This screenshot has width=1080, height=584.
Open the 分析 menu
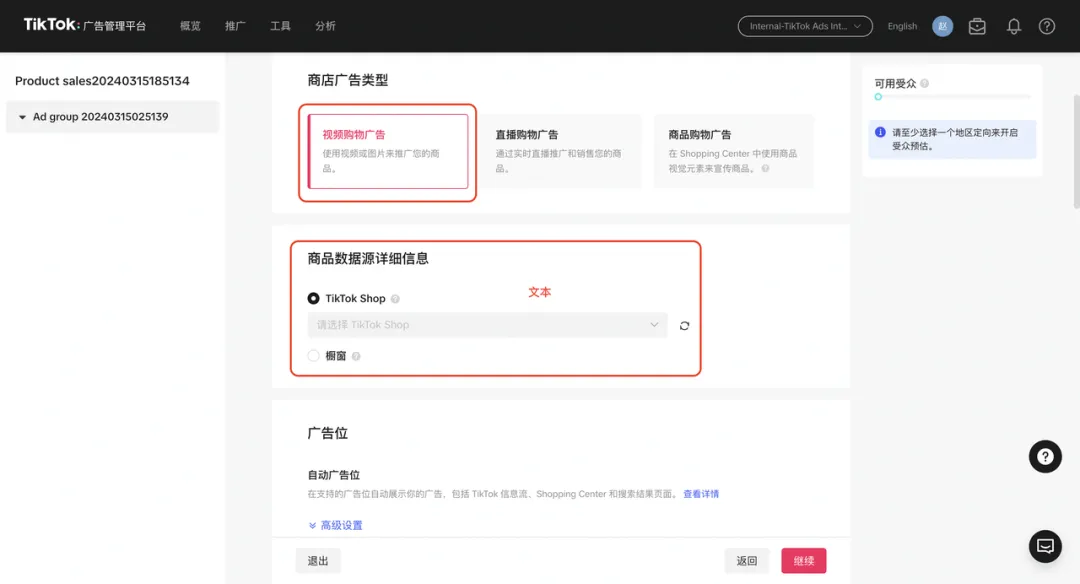pyautogui.click(x=325, y=26)
